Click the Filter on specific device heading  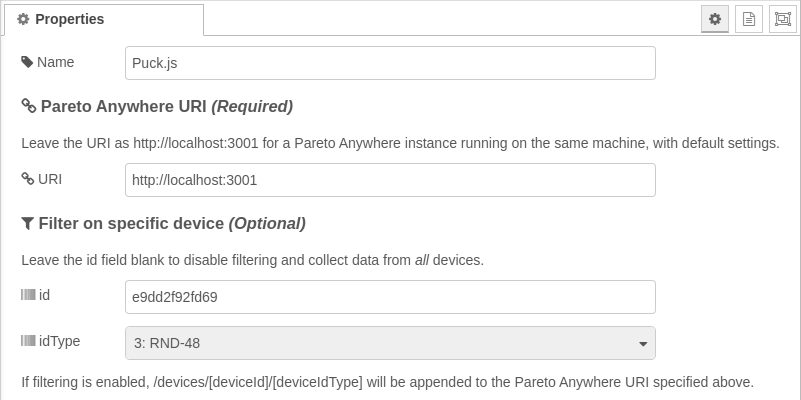point(172,223)
